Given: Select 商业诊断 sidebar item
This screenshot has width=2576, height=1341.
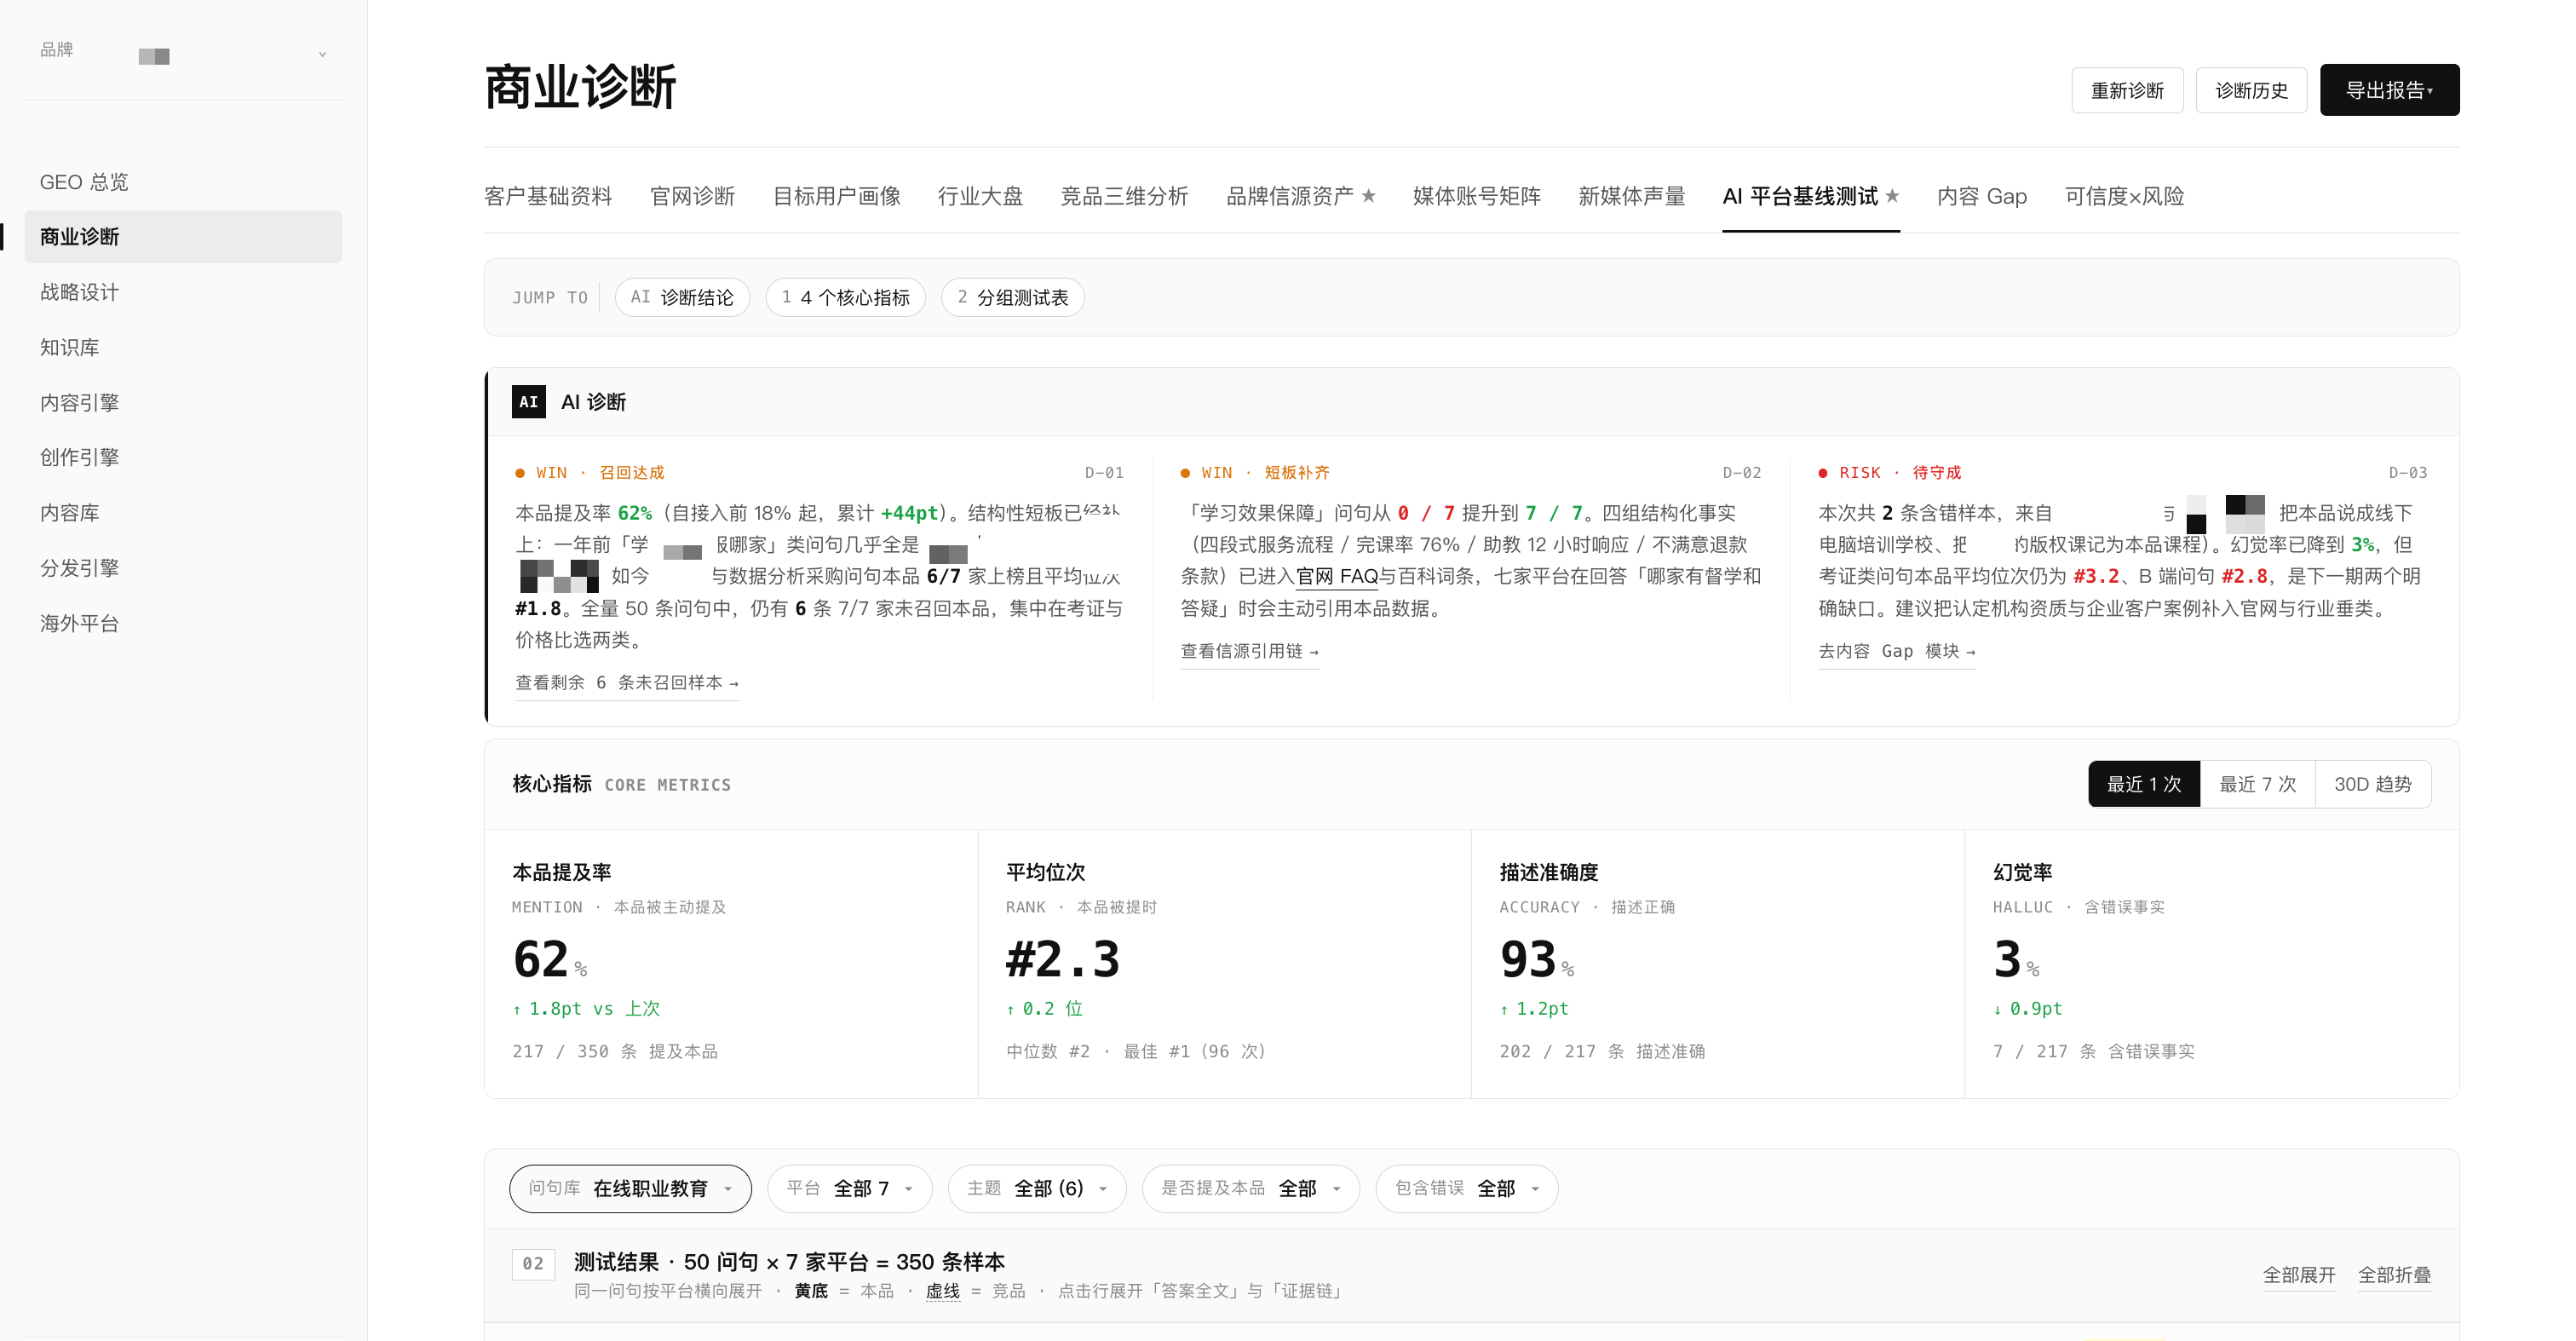Looking at the screenshot, I should (x=183, y=237).
